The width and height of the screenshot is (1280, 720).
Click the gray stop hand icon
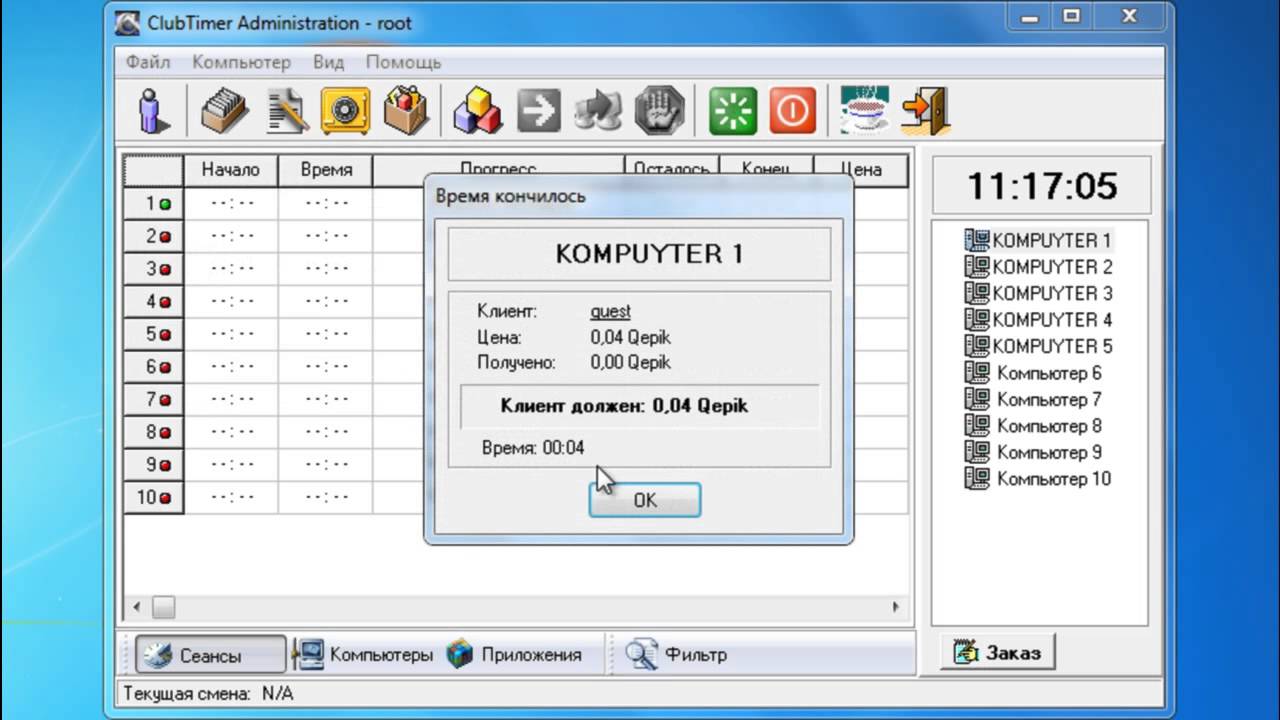coord(659,110)
